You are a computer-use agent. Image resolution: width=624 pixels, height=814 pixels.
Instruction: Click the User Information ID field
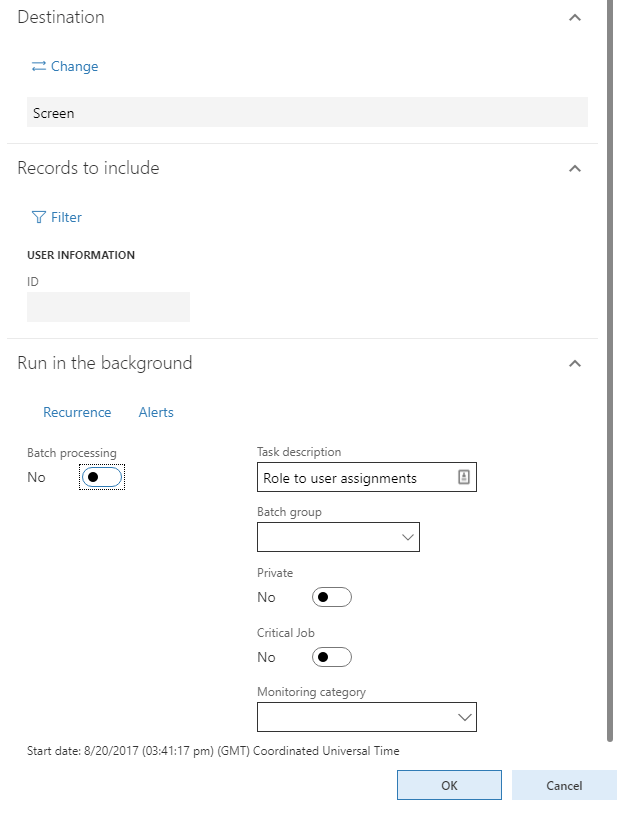(x=108, y=307)
